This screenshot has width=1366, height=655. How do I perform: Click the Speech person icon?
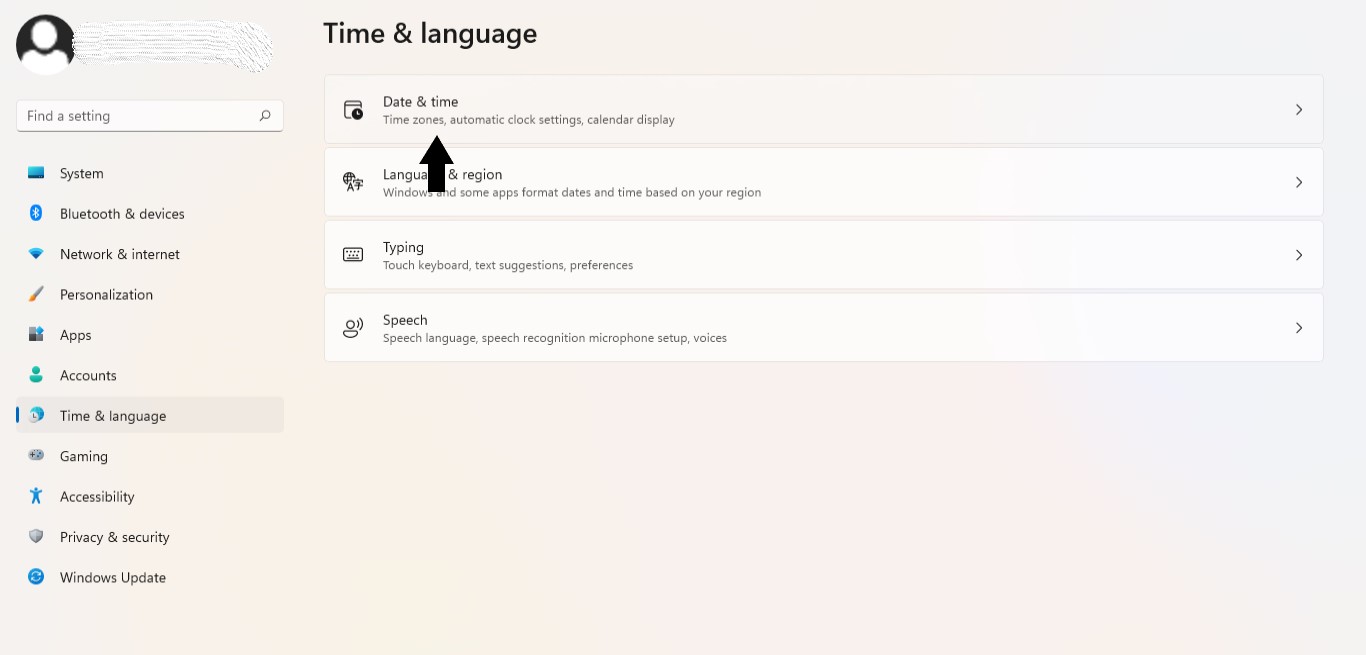tap(353, 328)
